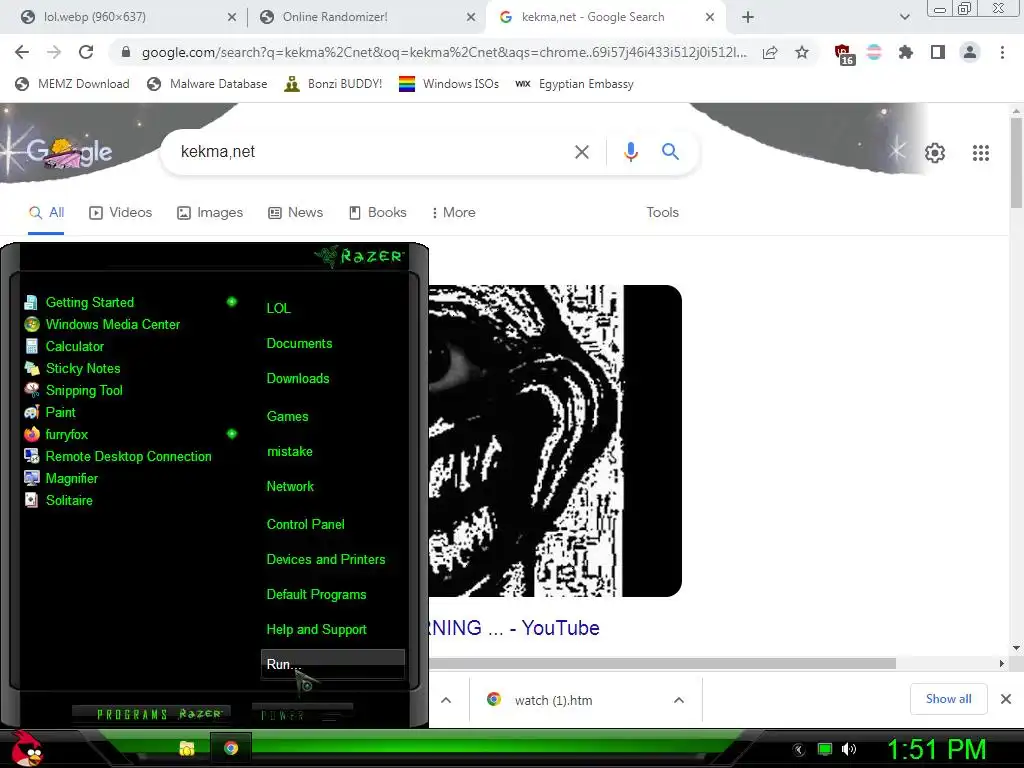Close the lol.webp tab
Screen dimensions: 1024x768
pos(232,18)
